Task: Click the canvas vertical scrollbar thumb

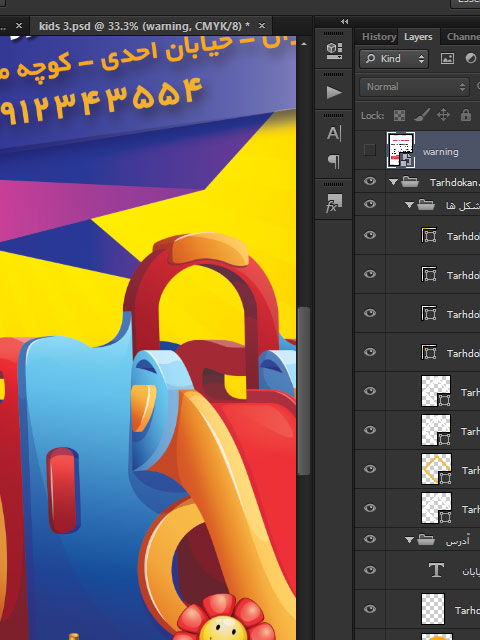Action: click(x=304, y=391)
